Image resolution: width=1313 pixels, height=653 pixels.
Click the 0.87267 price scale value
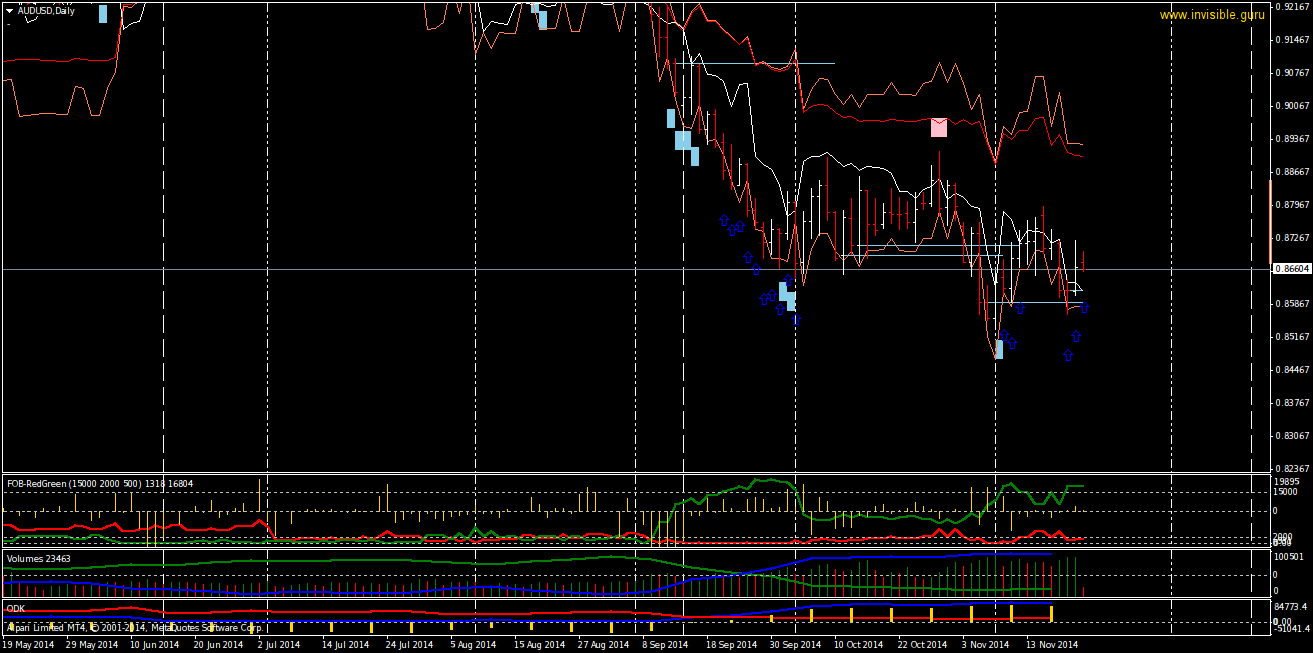(x=1292, y=237)
